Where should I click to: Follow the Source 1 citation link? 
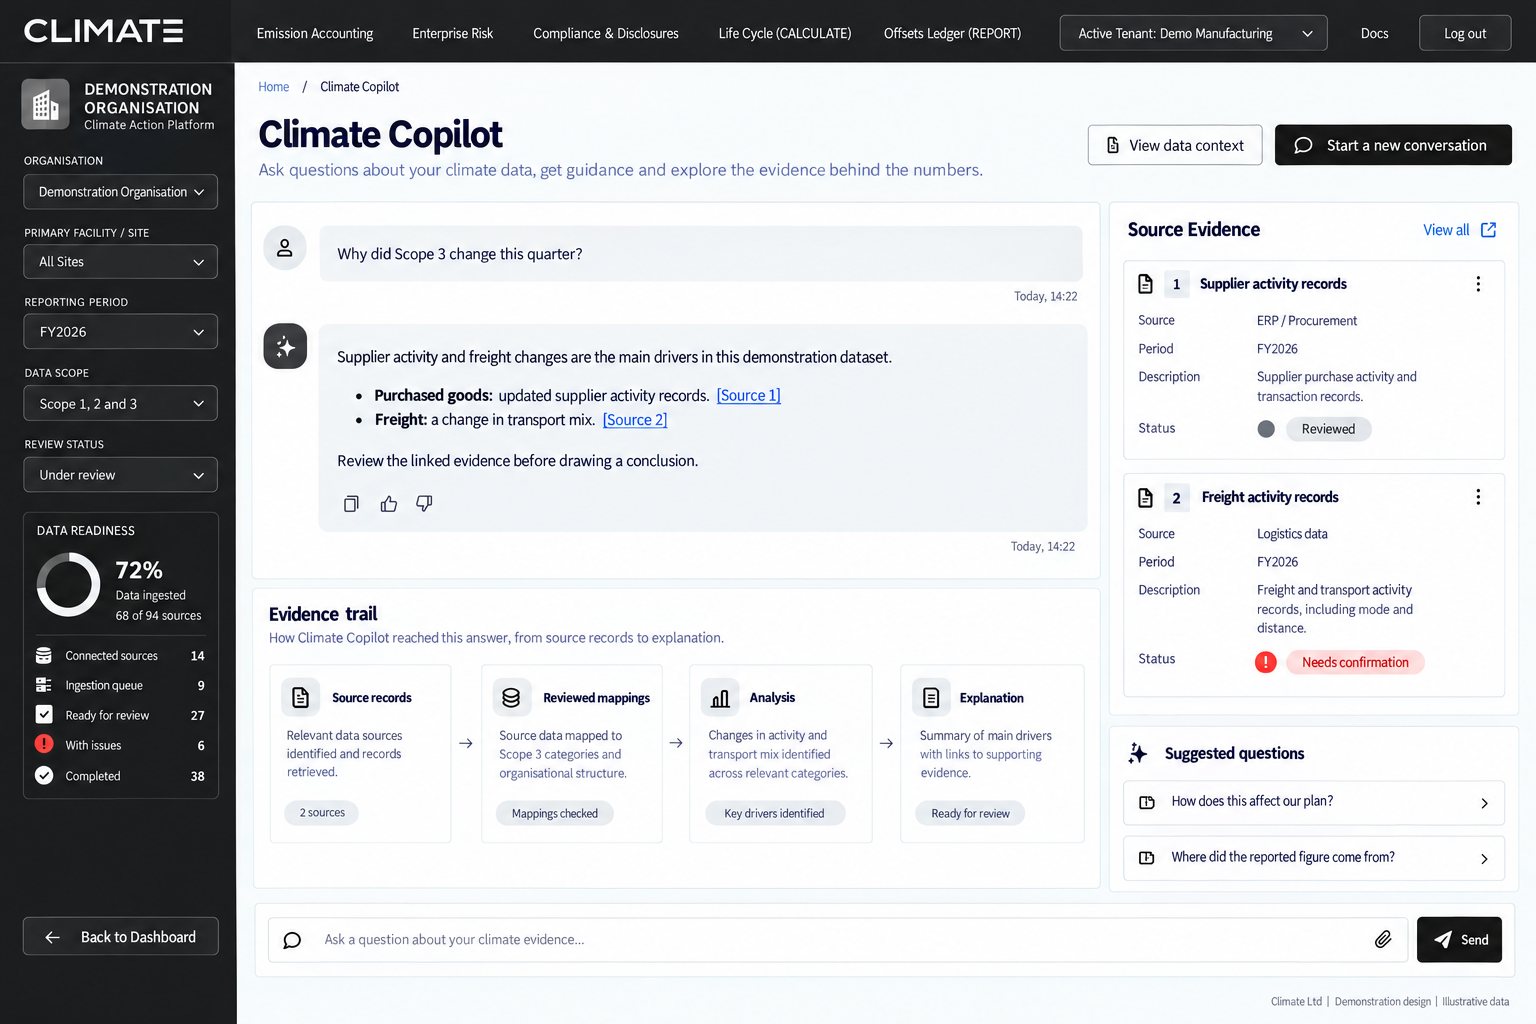coord(749,396)
